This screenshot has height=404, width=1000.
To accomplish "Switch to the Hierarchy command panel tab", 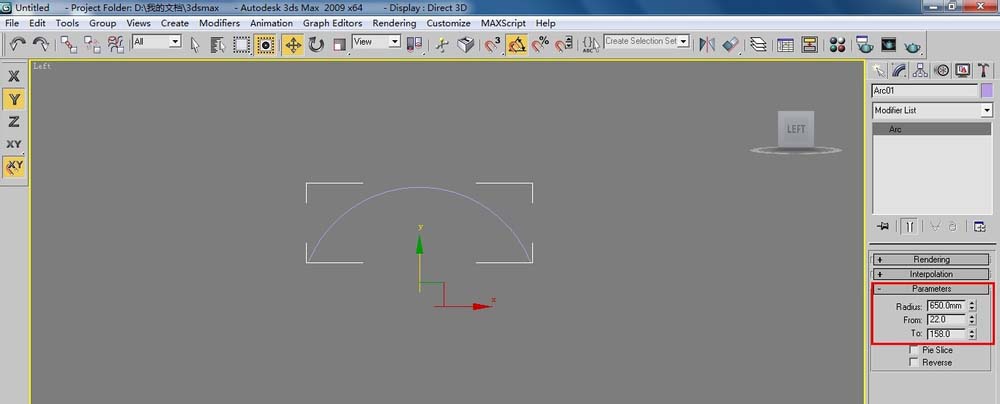I will [920, 70].
